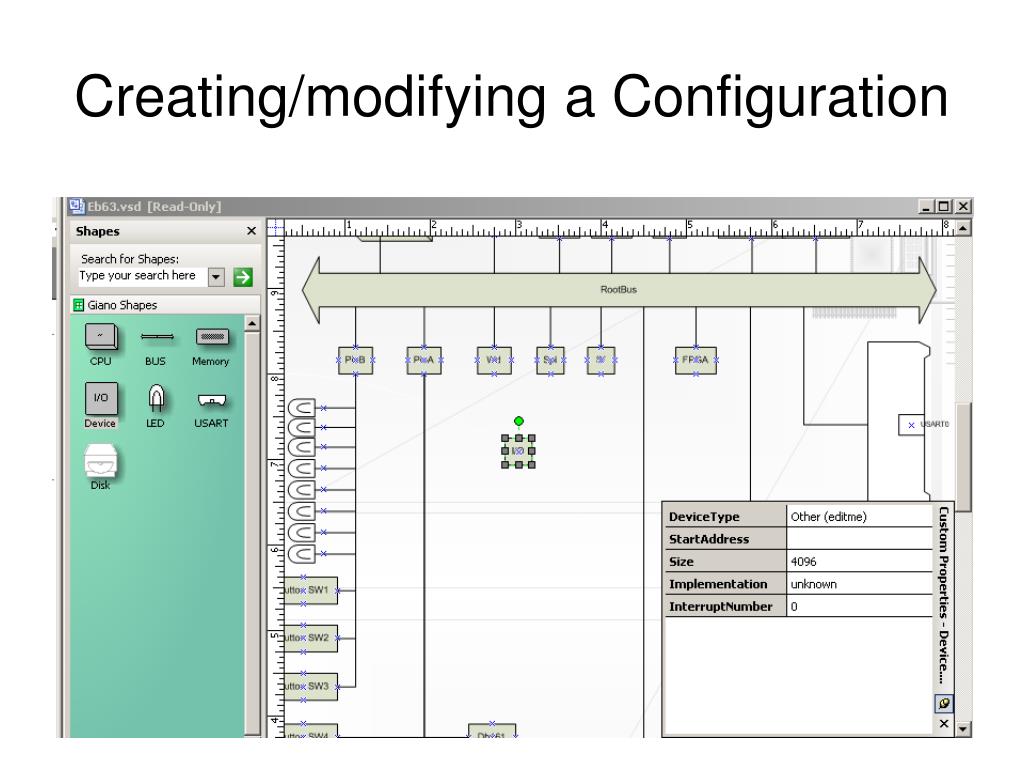Open the shape search dropdown arrow
This screenshot has width=1024, height=768.
coord(216,277)
